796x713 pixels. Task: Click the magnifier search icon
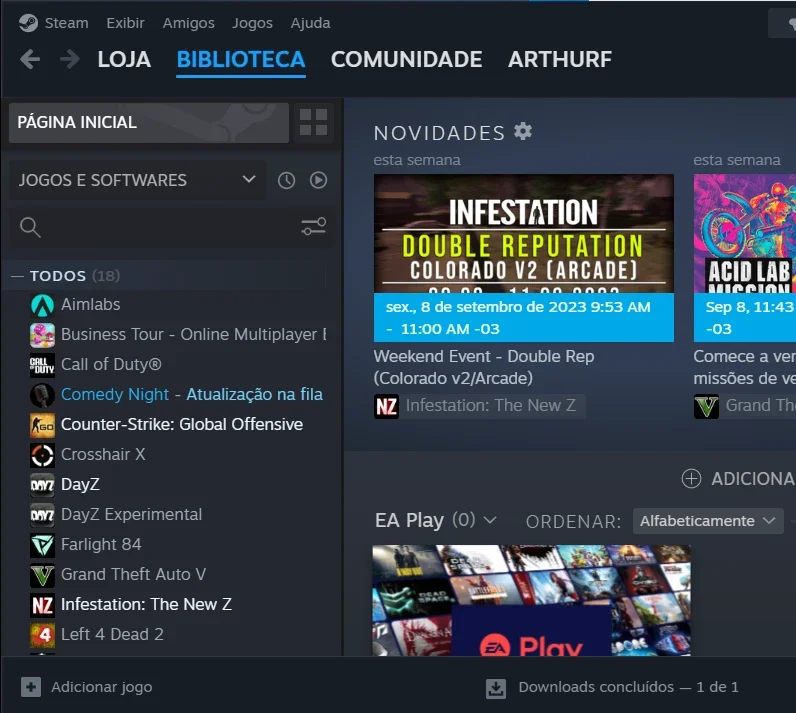tap(30, 227)
